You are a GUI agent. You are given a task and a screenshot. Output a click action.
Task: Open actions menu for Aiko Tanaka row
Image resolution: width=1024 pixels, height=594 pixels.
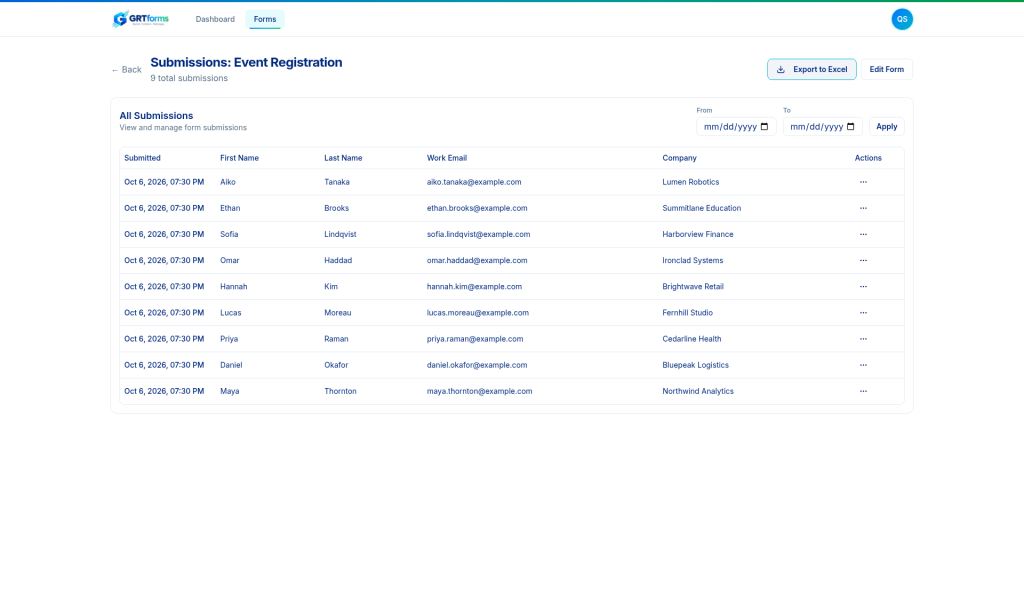coord(863,182)
